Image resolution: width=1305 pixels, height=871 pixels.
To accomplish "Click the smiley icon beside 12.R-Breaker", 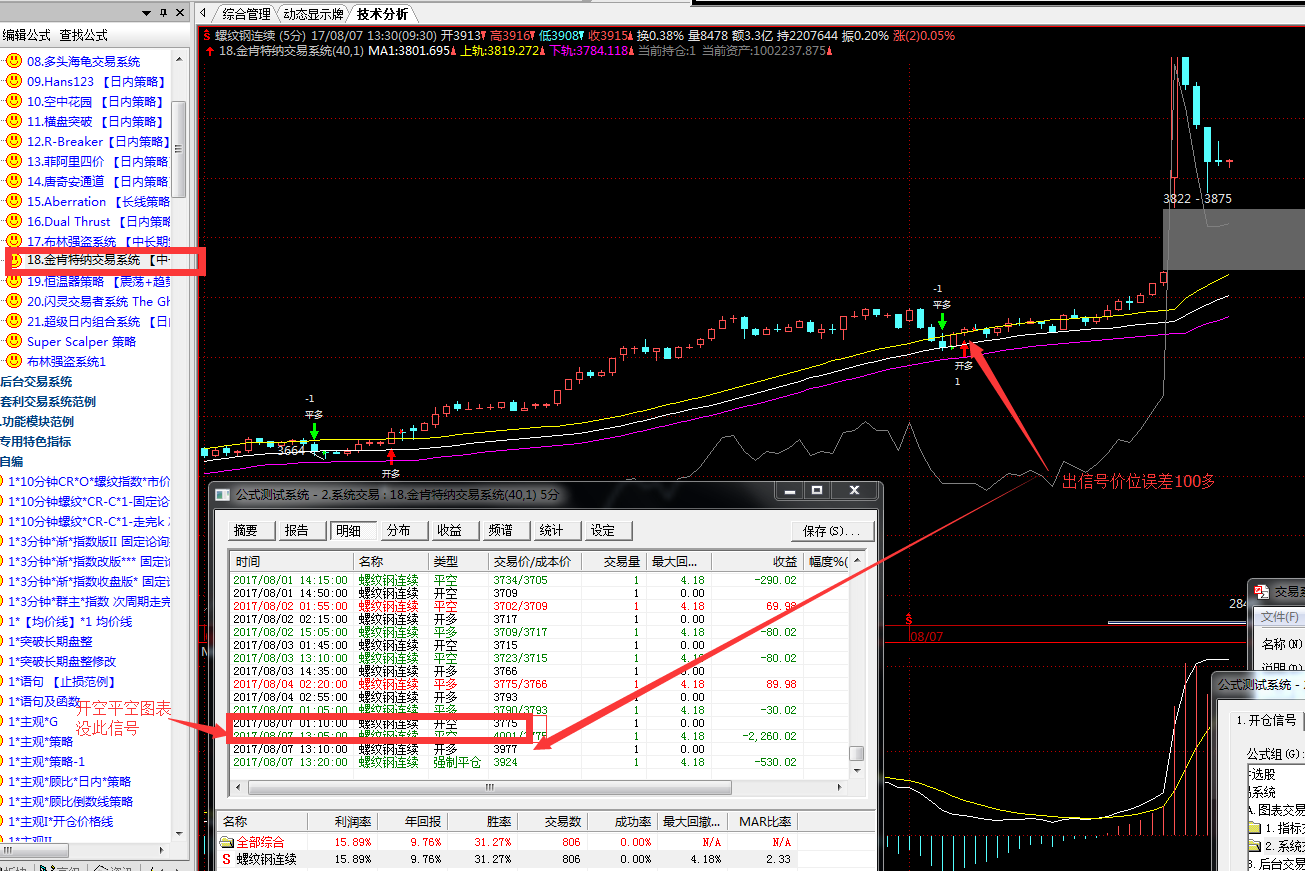I will tap(13, 141).
